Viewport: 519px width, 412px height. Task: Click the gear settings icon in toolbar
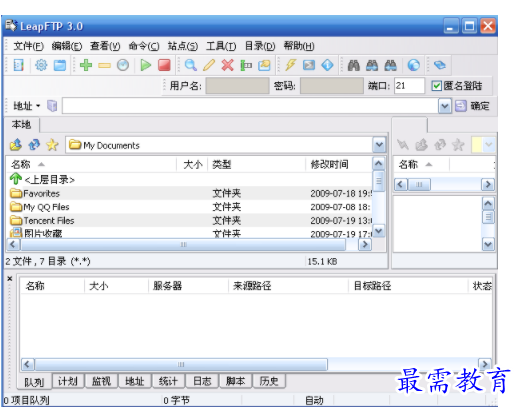41,65
